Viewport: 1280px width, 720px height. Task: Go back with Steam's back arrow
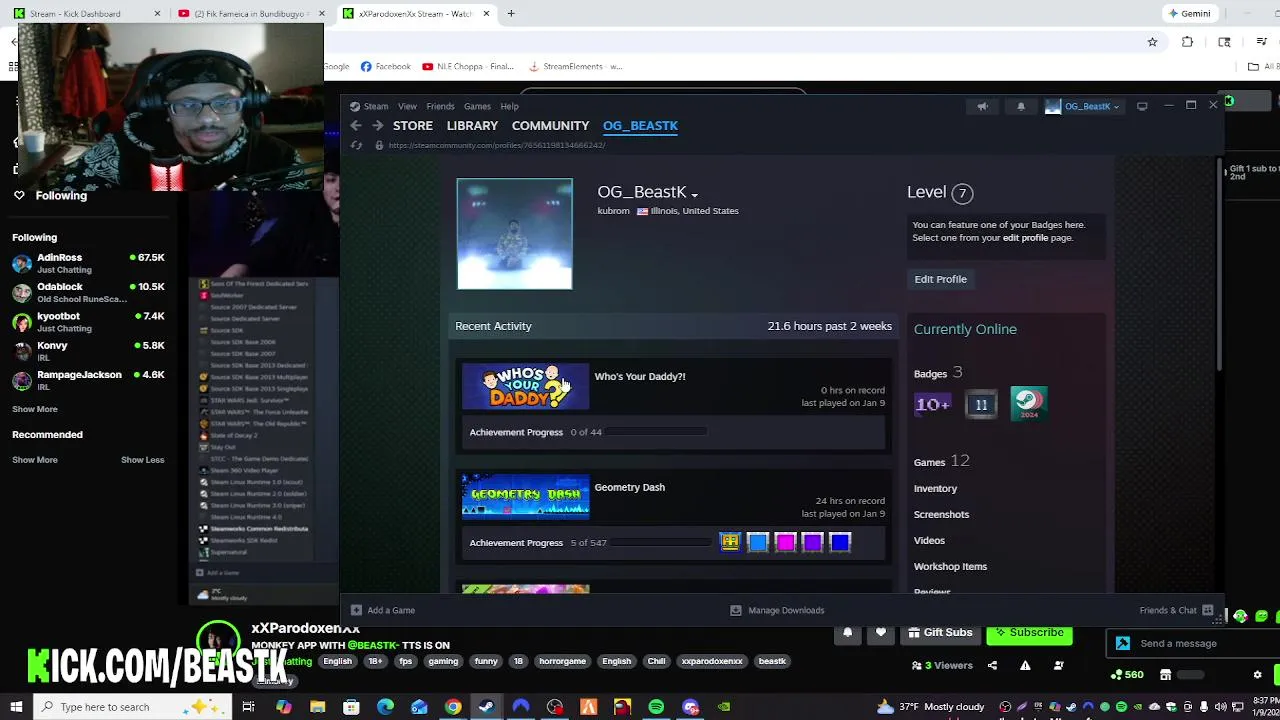(x=356, y=125)
